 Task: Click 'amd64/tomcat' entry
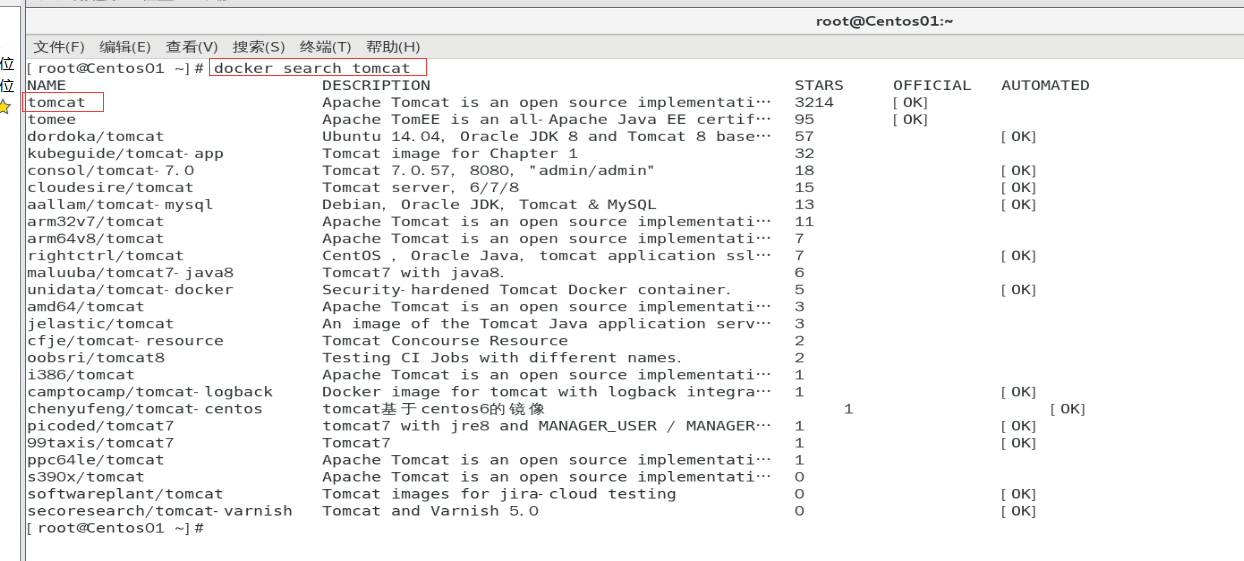coord(86,306)
